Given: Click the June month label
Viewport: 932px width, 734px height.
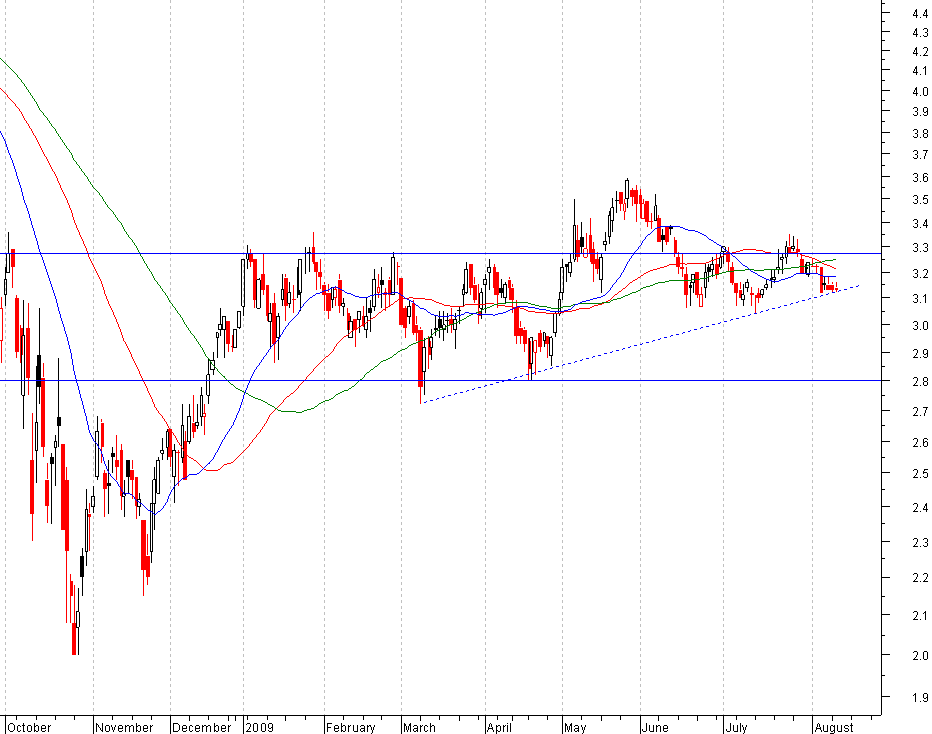Looking at the screenshot, I should tap(655, 727).
